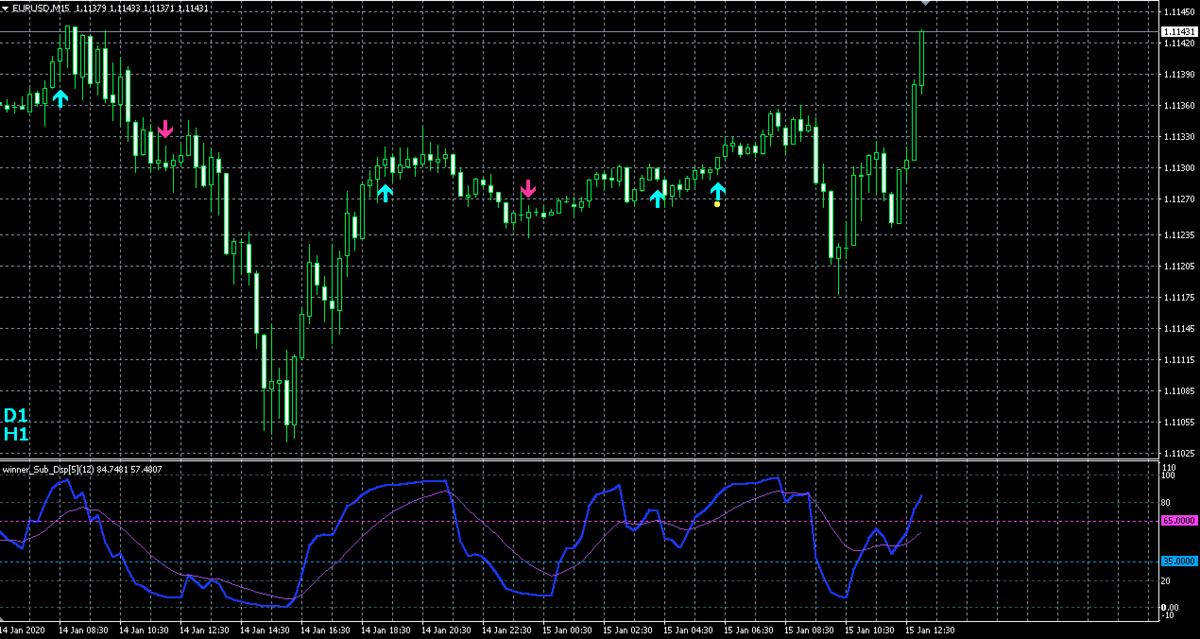Click the 1.11300 price scale label
The image size is (1200, 639).
pyautogui.click(x=1177, y=168)
